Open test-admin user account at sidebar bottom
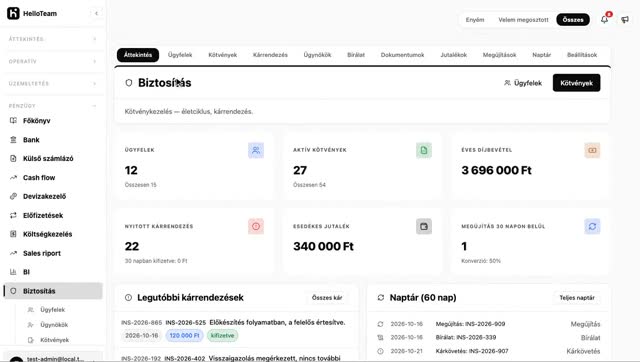 coord(53,358)
